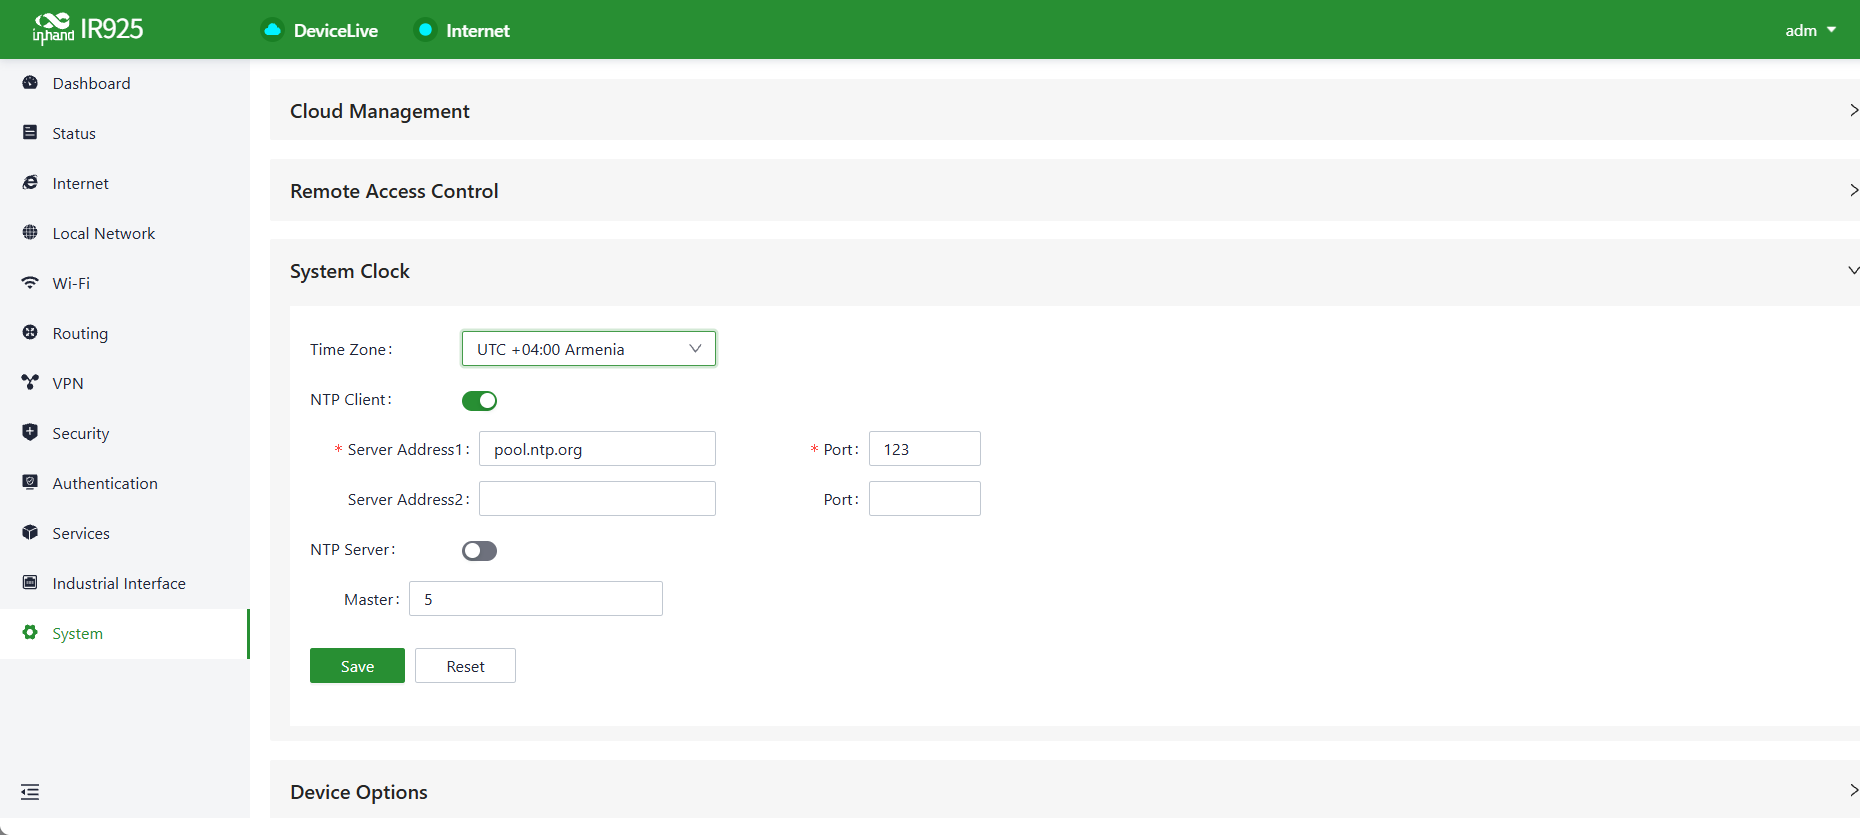Focus the Server Address2 input field
Image resolution: width=1860 pixels, height=835 pixels.
pyautogui.click(x=597, y=499)
